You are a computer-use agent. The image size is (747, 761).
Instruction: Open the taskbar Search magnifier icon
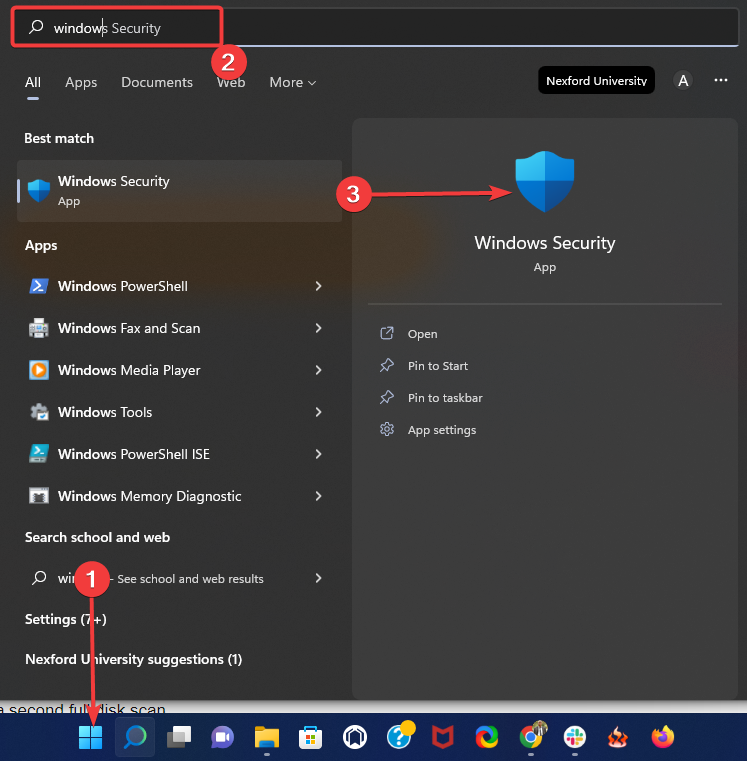pyautogui.click(x=135, y=737)
